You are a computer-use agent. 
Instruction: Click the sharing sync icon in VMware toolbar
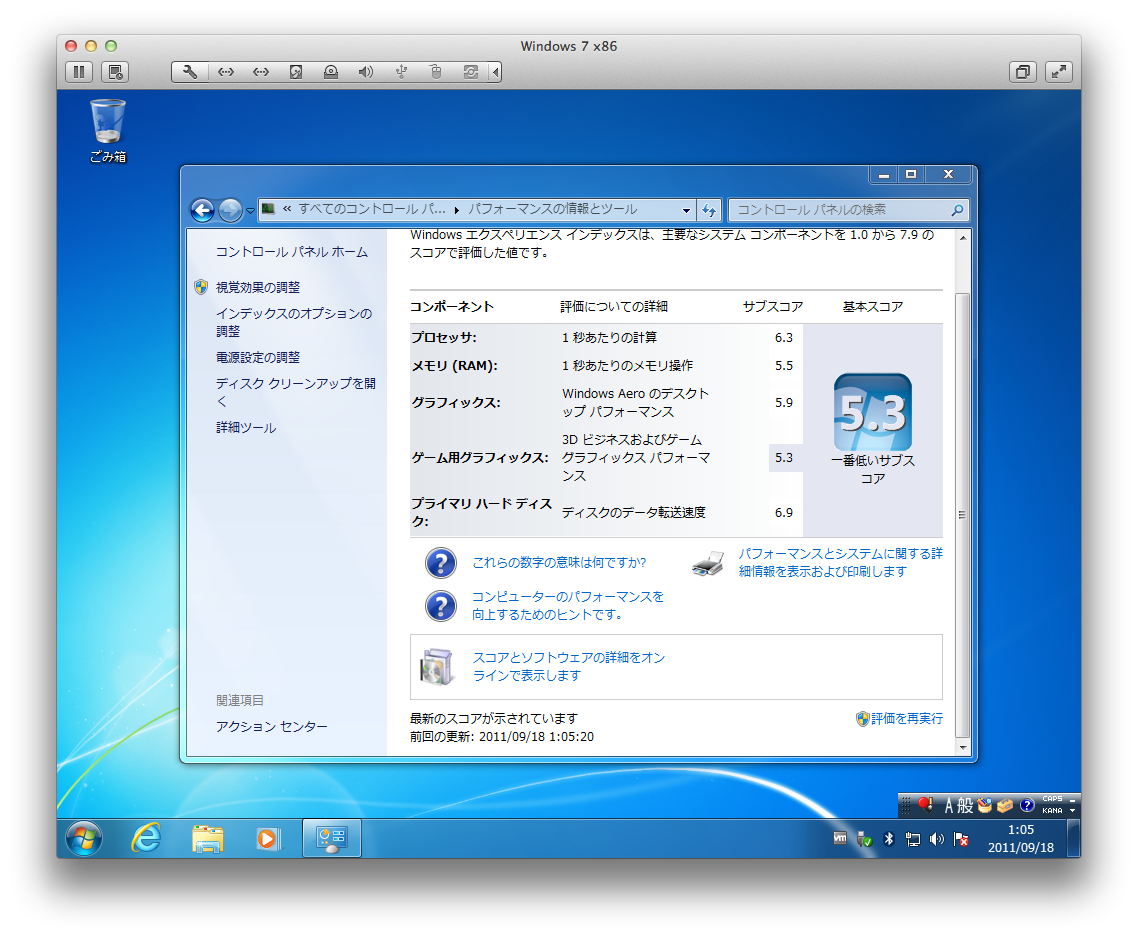pyautogui.click(x=471, y=72)
